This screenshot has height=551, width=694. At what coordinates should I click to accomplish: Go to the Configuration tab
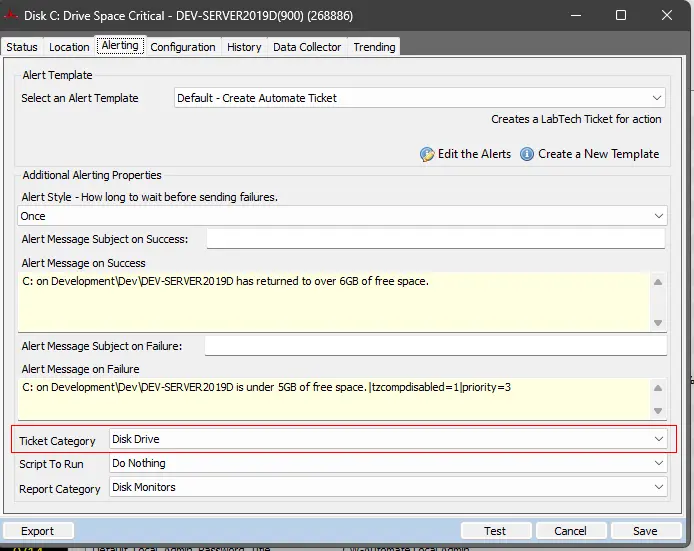coord(183,47)
